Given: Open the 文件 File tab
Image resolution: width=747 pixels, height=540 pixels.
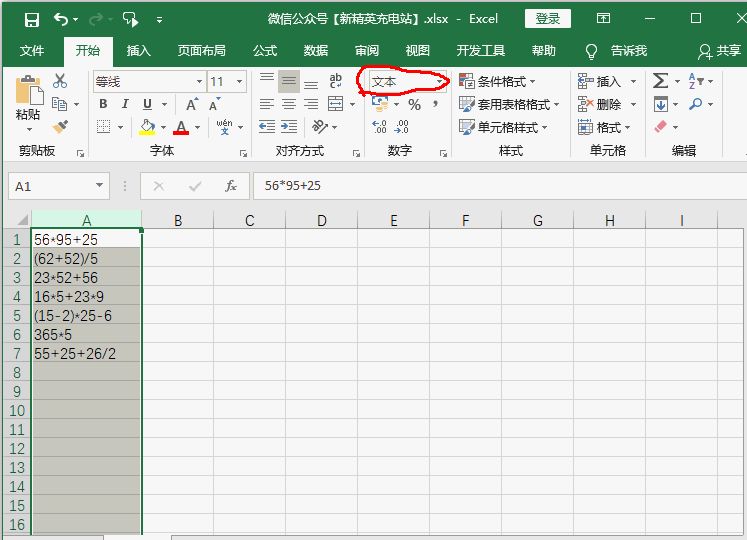Looking at the screenshot, I should [32, 51].
